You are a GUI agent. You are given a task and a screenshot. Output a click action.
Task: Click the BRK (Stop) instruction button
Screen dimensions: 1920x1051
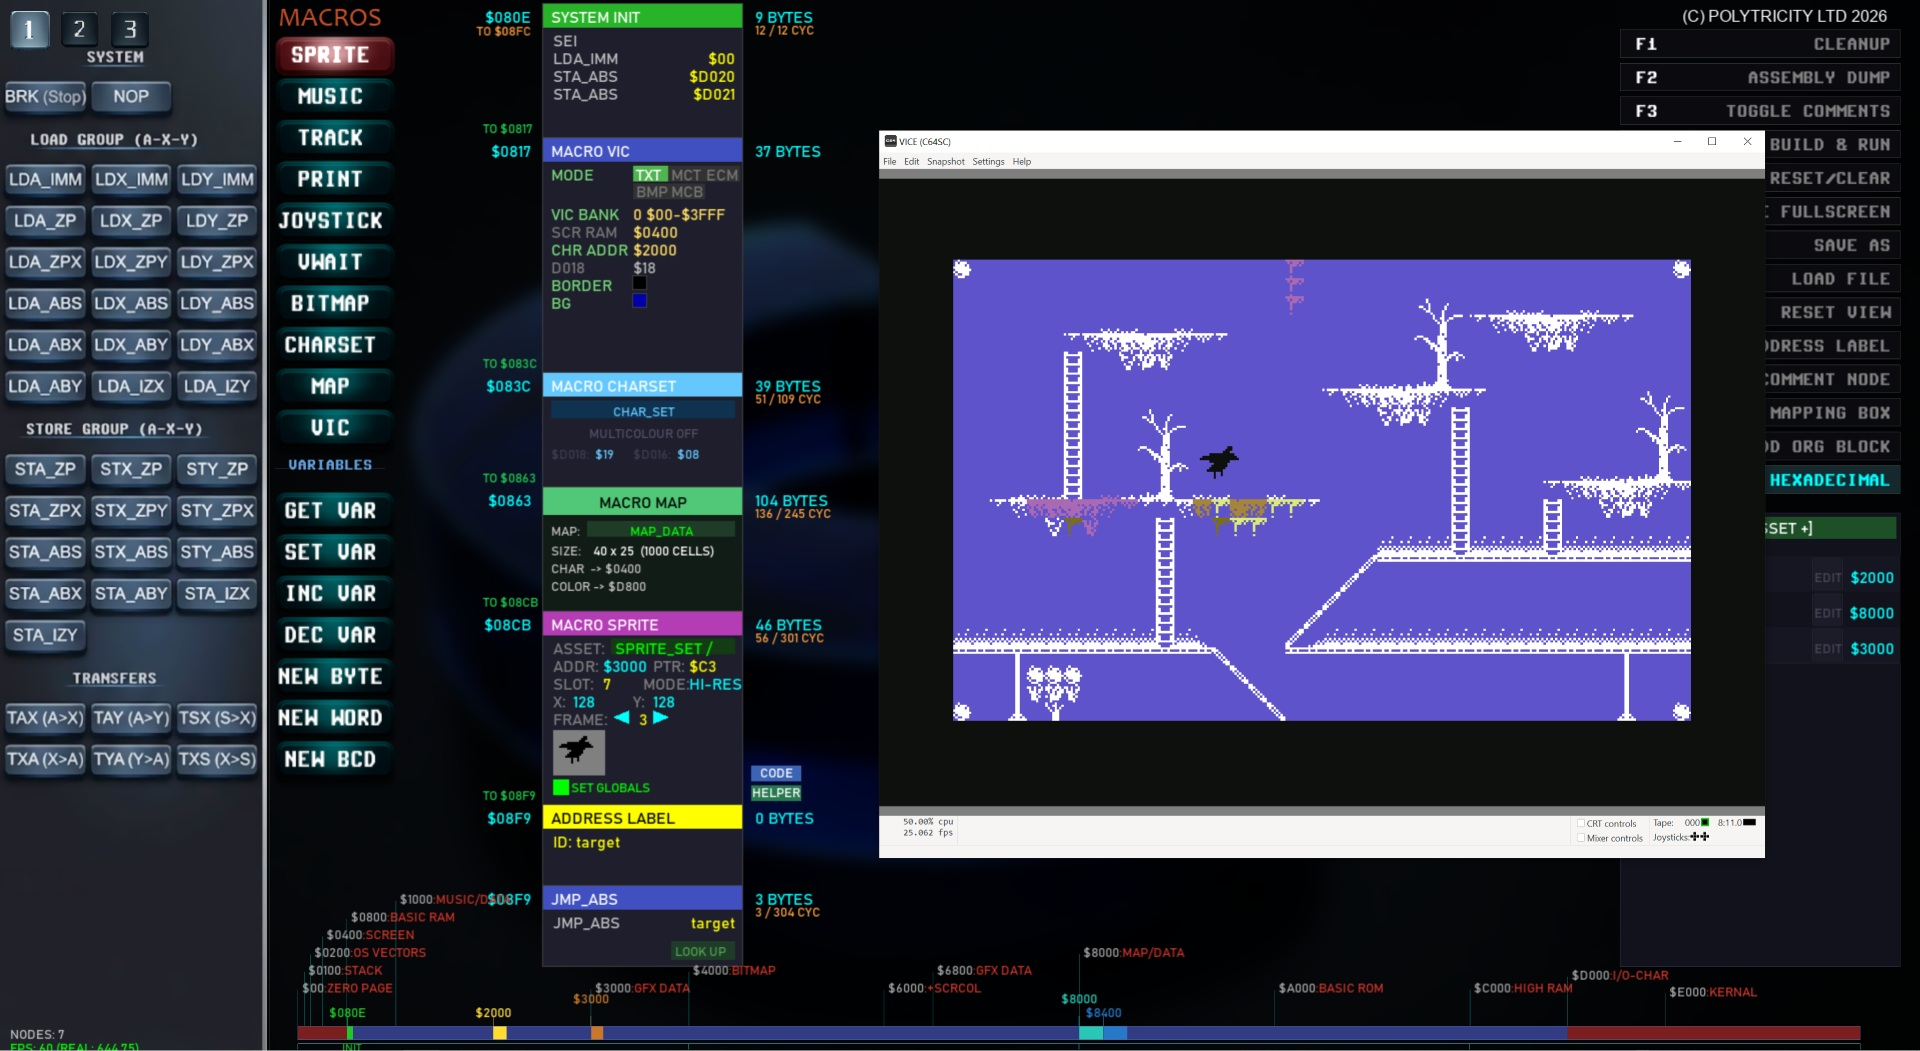click(46, 97)
